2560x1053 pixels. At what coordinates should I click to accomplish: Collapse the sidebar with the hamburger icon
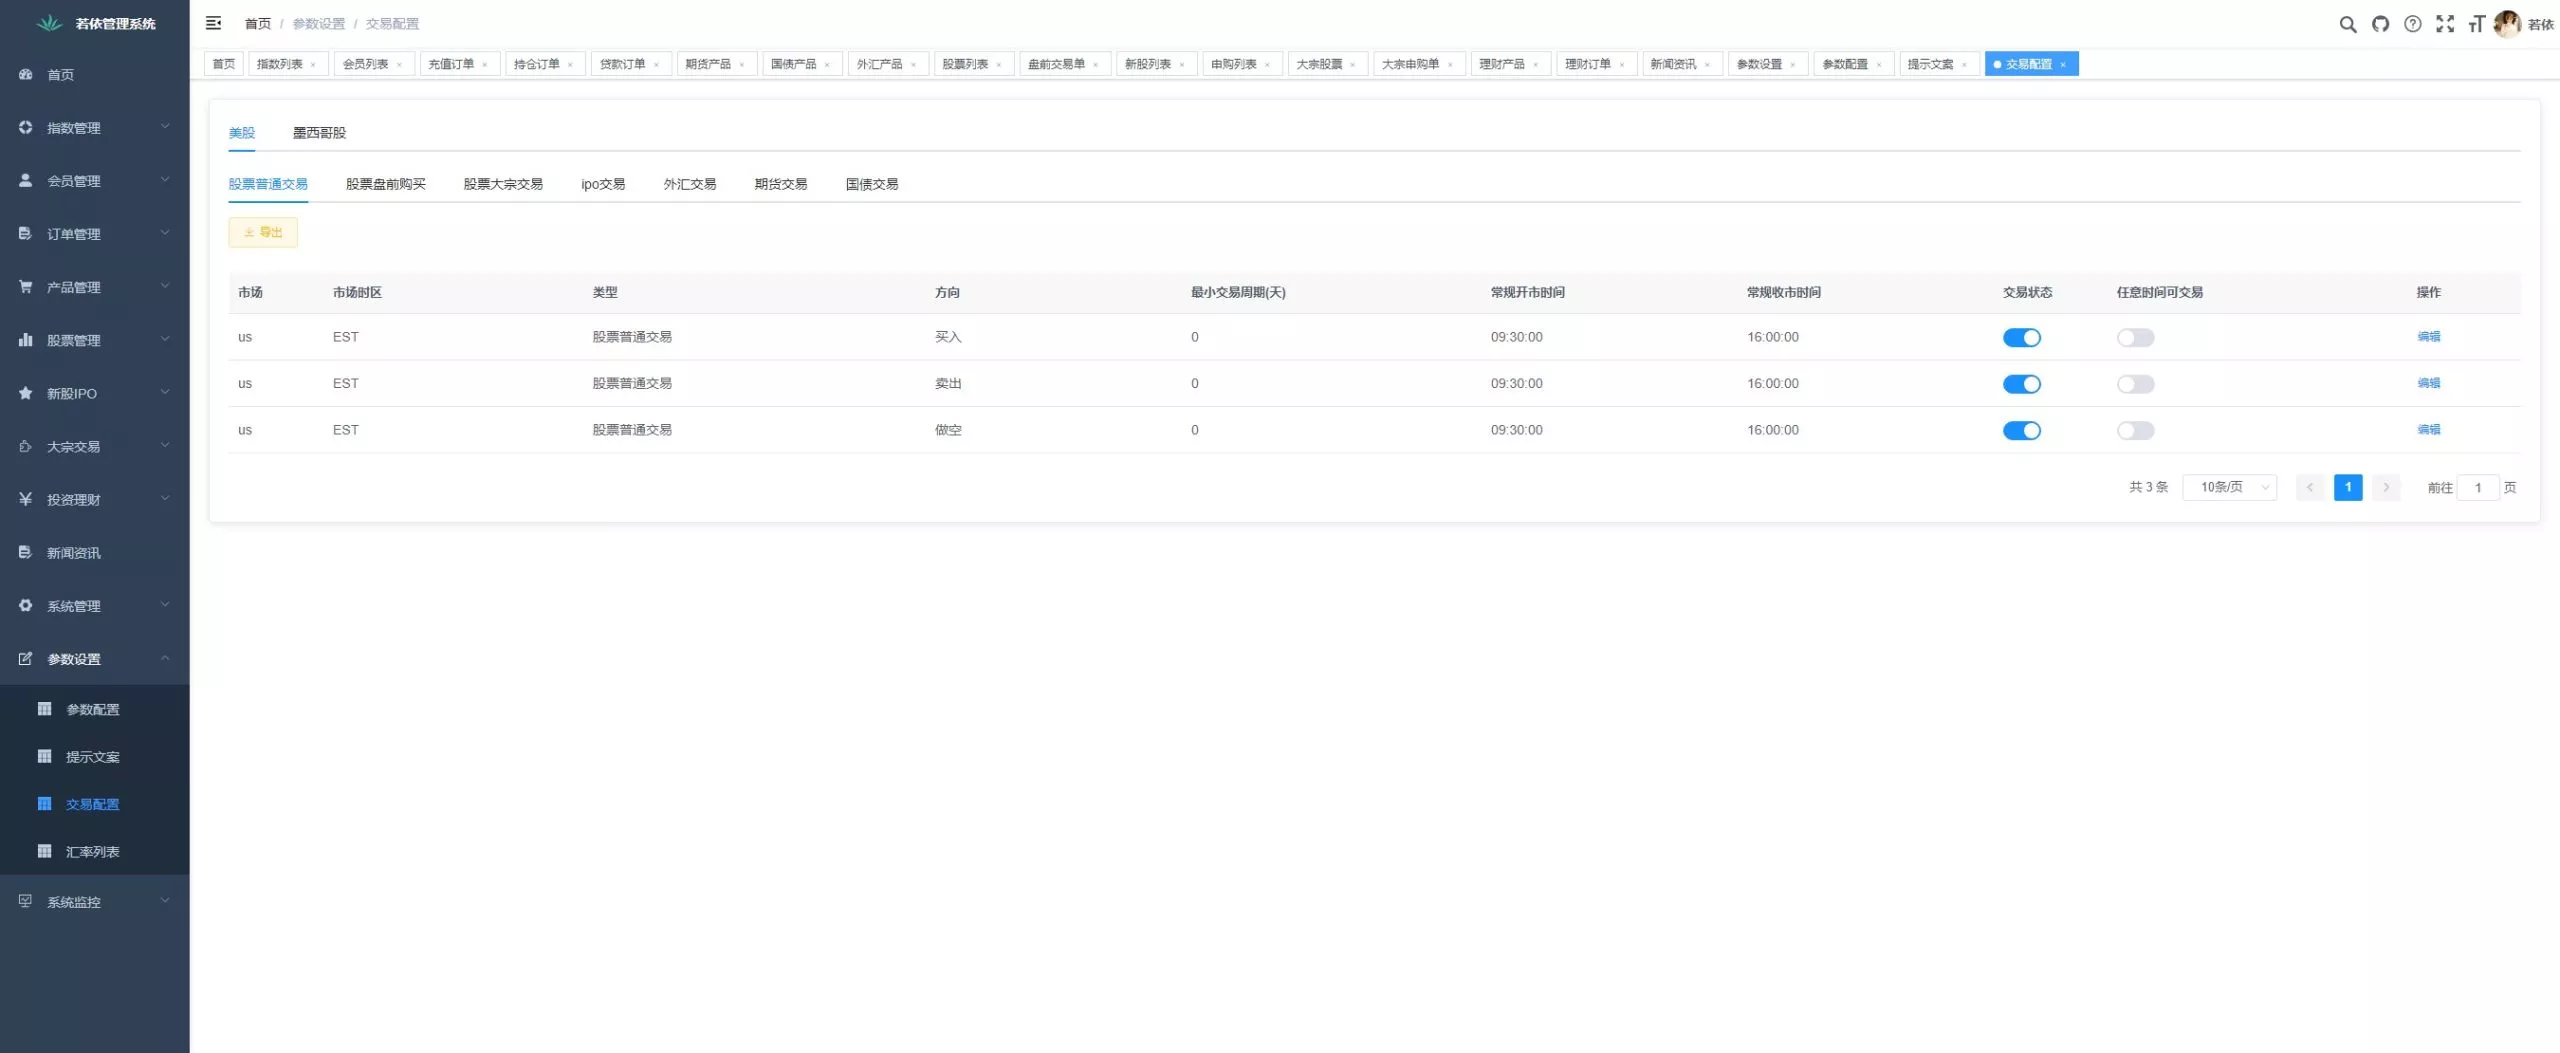click(213, 23)
